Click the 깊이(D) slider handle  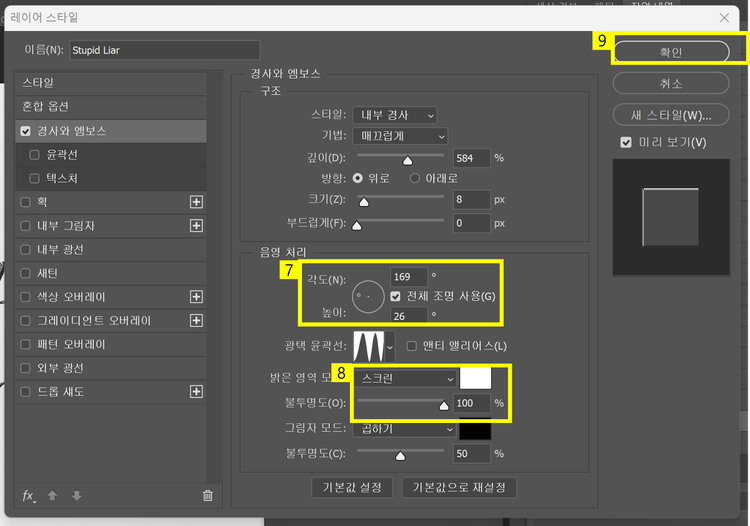pos(408,161)
